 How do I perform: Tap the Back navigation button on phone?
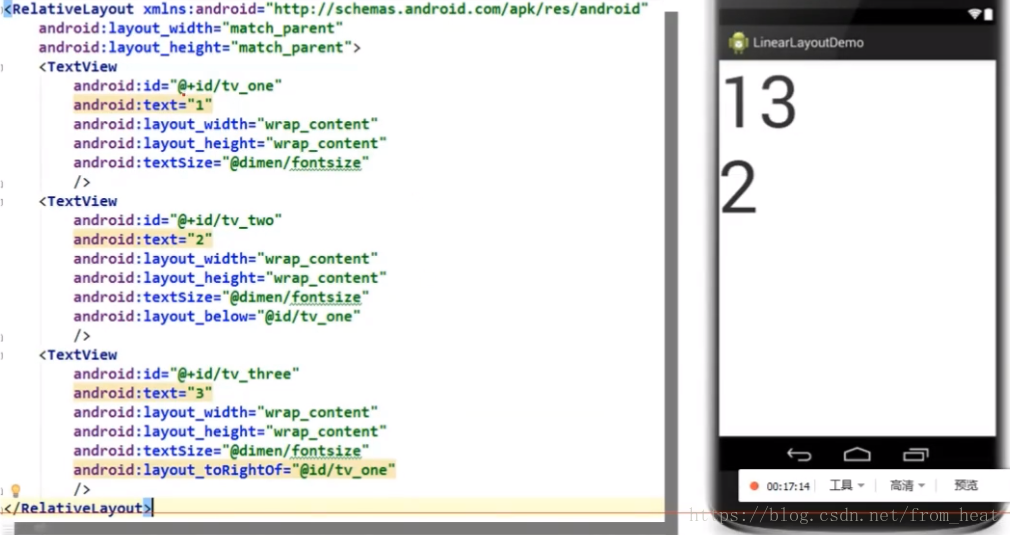pyautogui.click(x=799, y=455)
